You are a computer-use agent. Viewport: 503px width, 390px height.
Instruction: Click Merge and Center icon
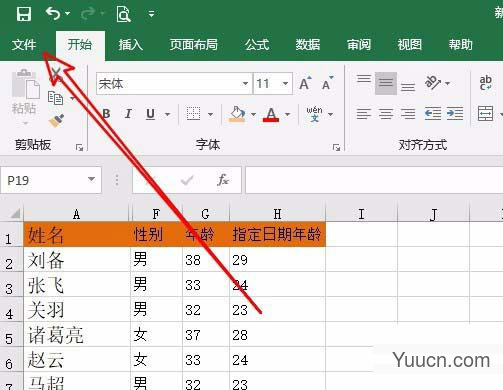click(485, 114)
